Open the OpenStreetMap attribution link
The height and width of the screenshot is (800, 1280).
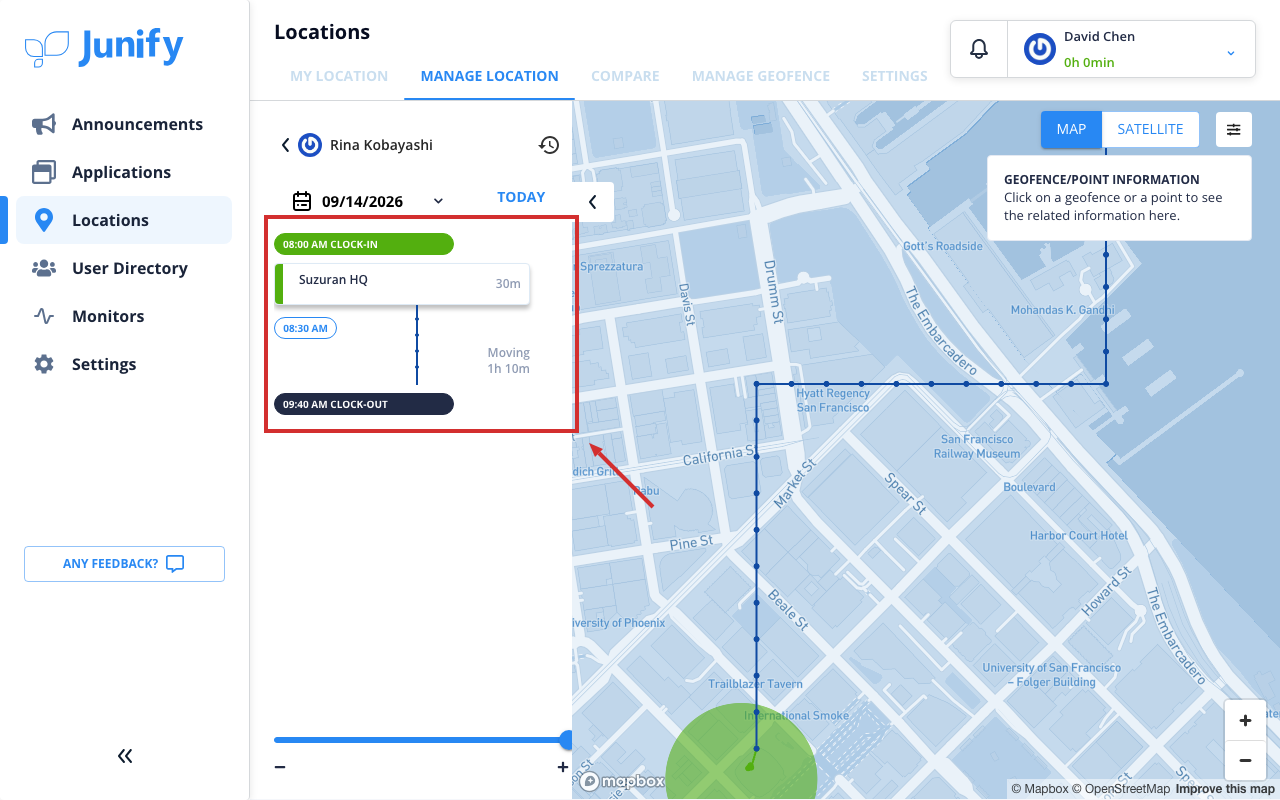(1121, 789)
